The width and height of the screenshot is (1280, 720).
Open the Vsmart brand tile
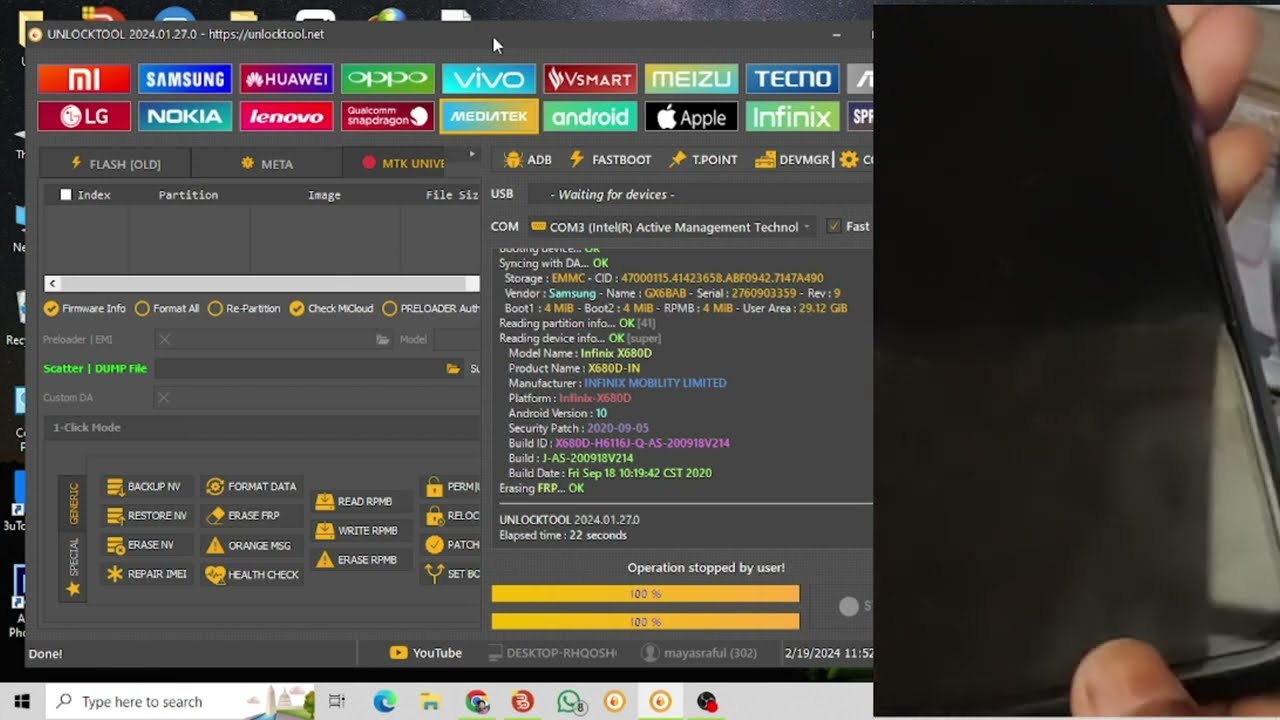coord(590,79)
